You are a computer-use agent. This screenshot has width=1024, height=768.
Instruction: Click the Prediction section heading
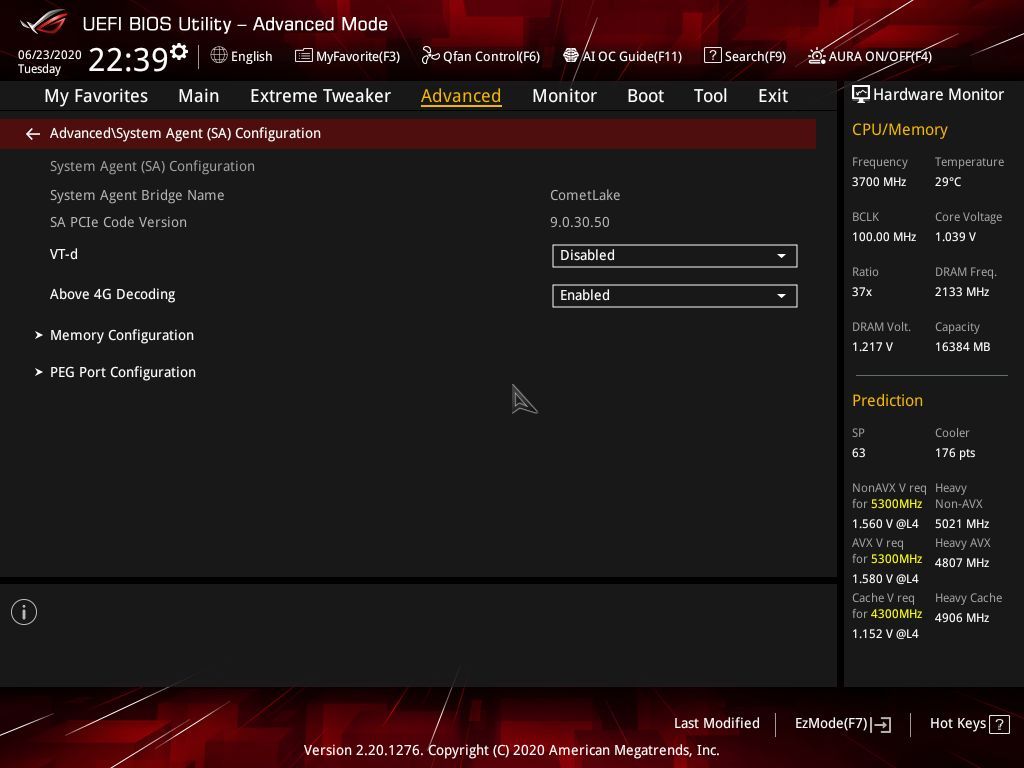click(887, 400)
